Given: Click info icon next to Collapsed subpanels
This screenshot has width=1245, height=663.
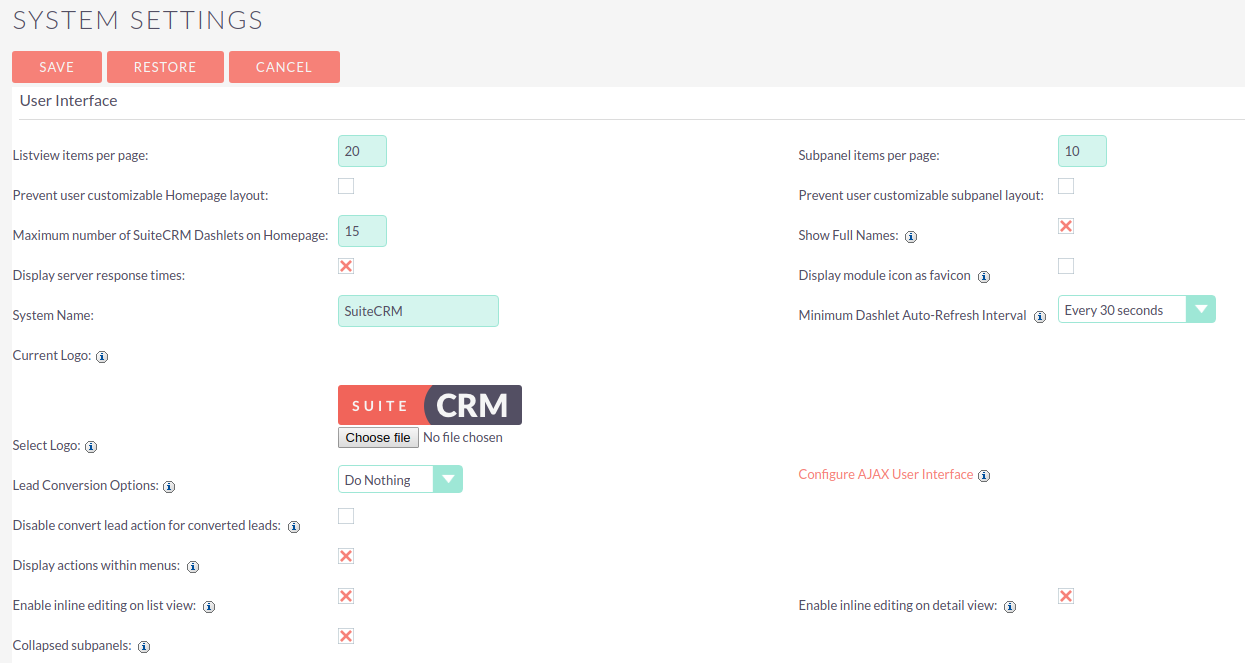Looking at the screenshot, I should [x=144, y=646].
